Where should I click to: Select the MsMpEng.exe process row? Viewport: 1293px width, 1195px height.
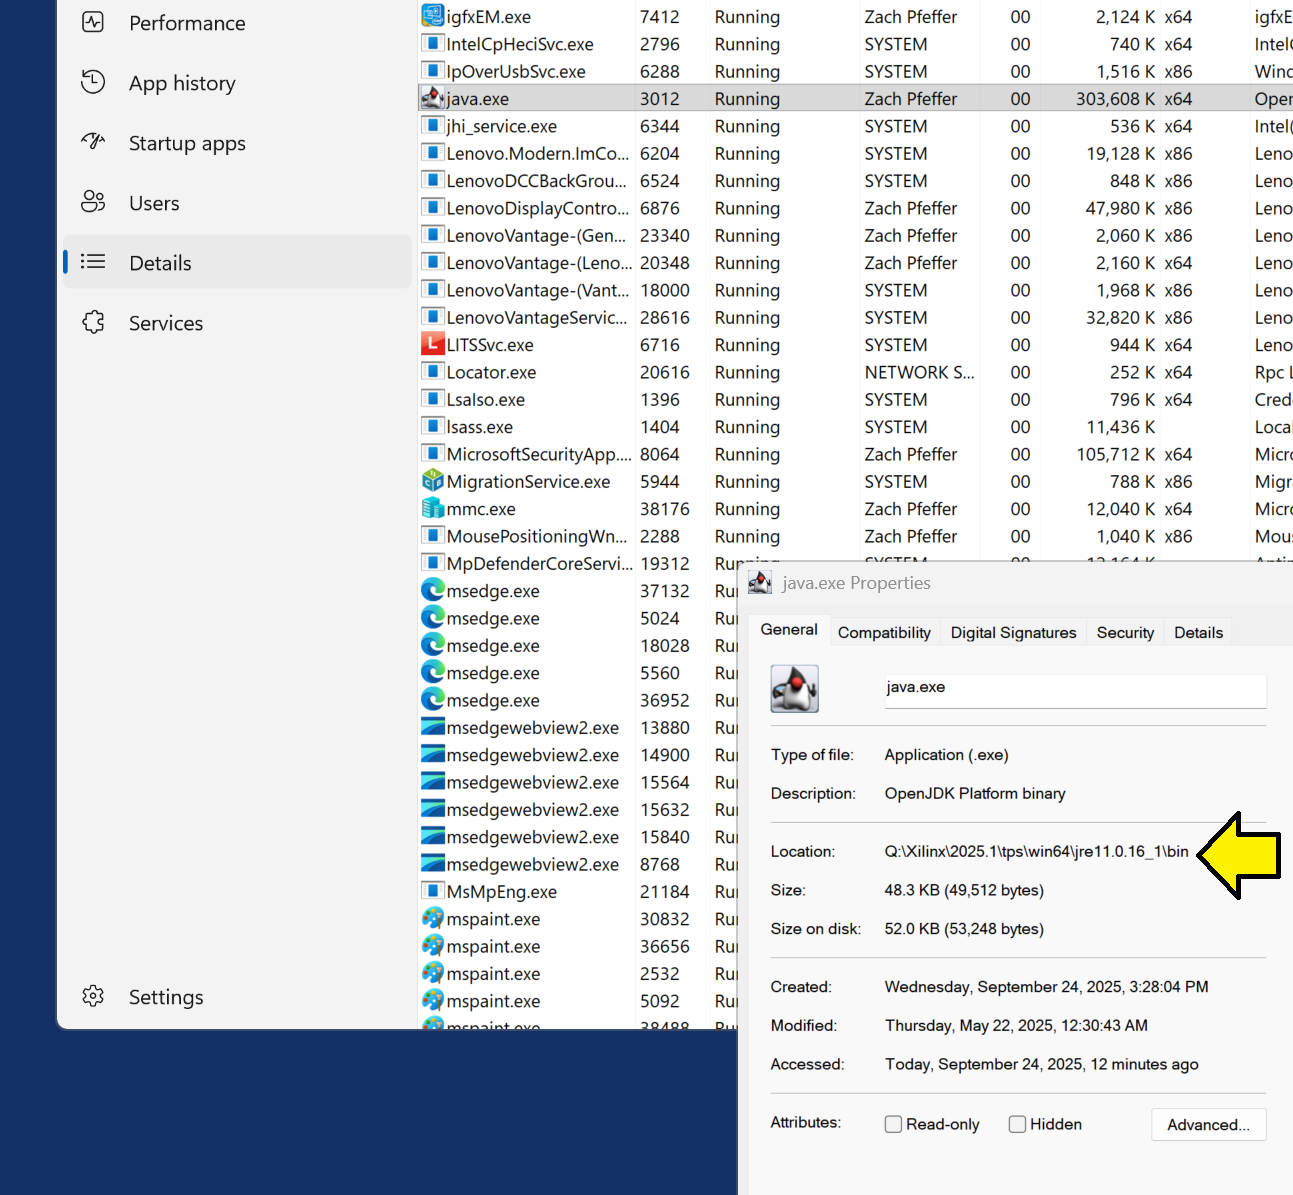click(x=502, y=892)
